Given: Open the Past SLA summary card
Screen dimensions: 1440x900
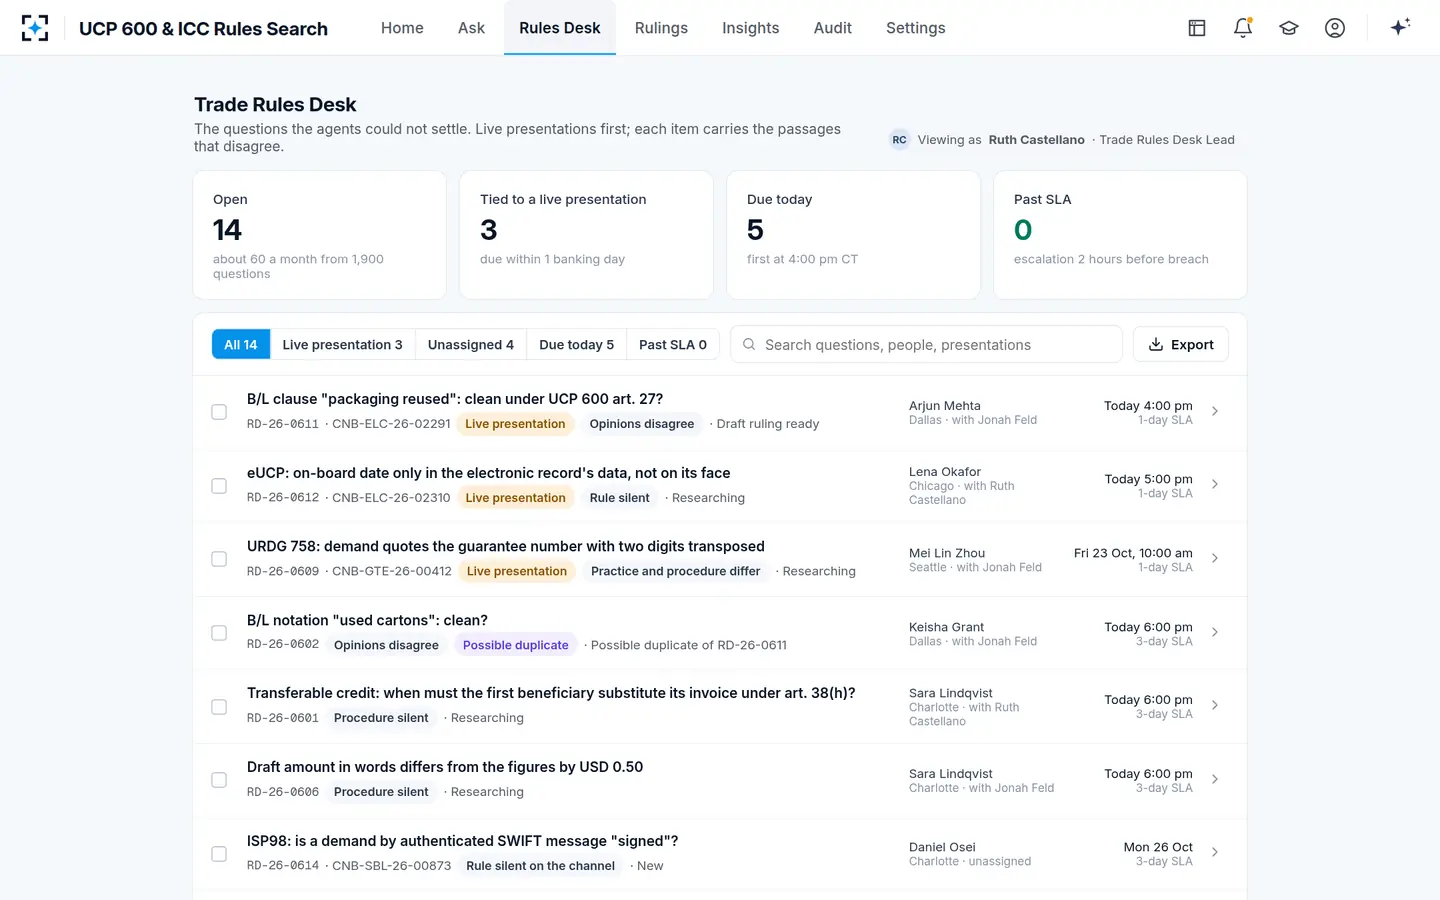Looking at the screenshot, I should (x=1120, y=235).
